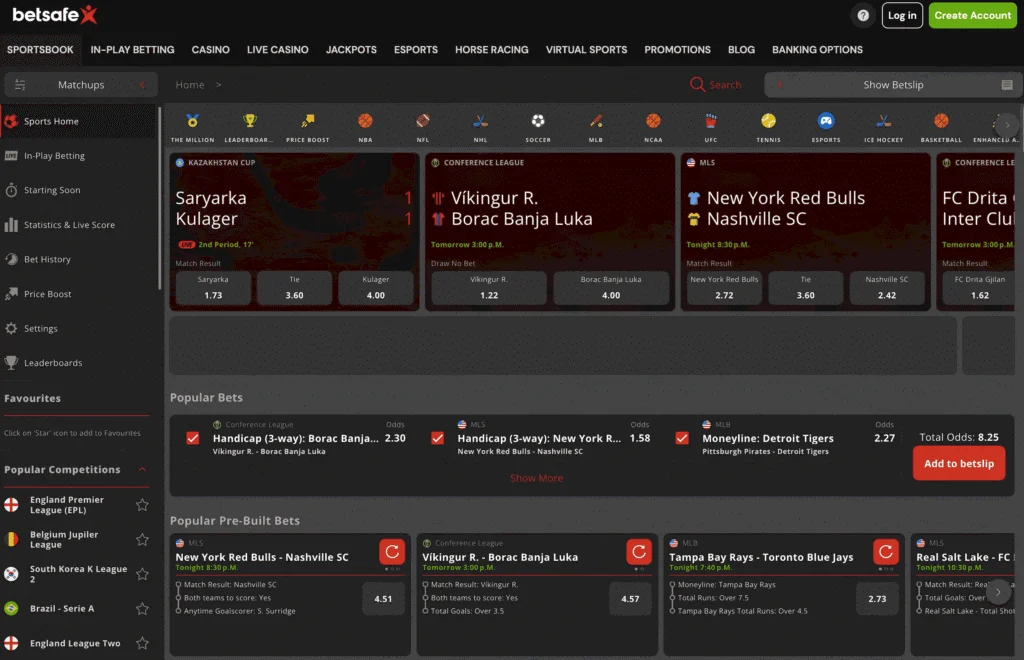Screen dimensions: 1024x660
Task: Expand the Show Betslip panel
Action: pyautogui.click(x=893, y=85)
